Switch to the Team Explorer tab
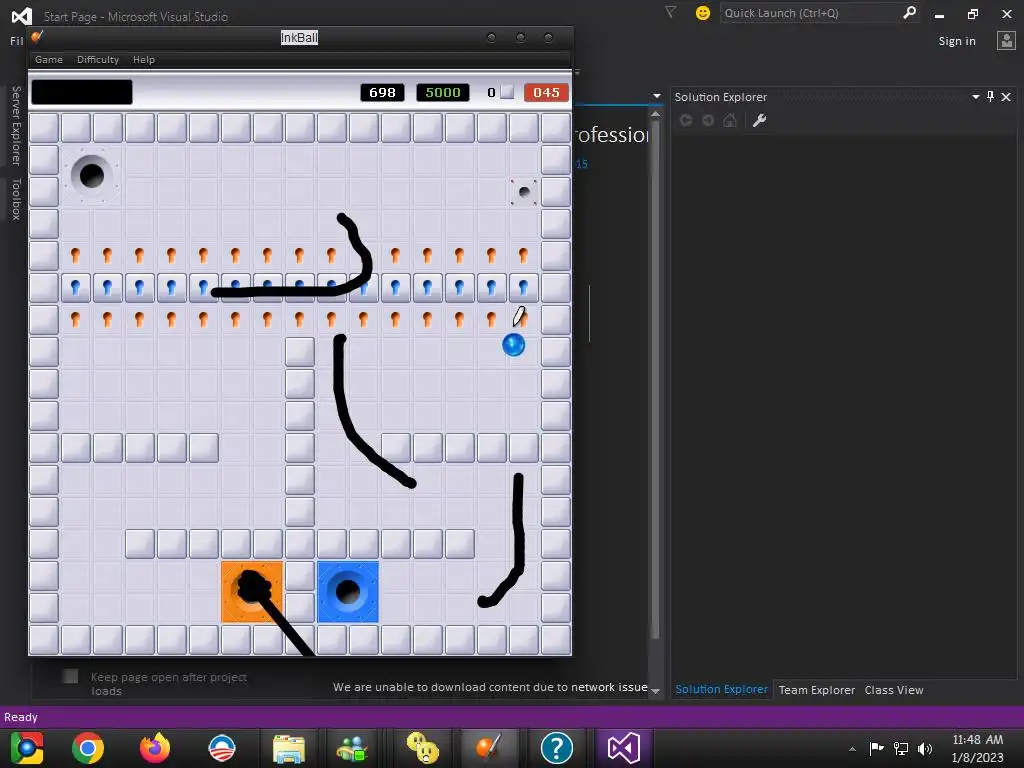Screen dimensions: 1024x768 click(816, 690)
